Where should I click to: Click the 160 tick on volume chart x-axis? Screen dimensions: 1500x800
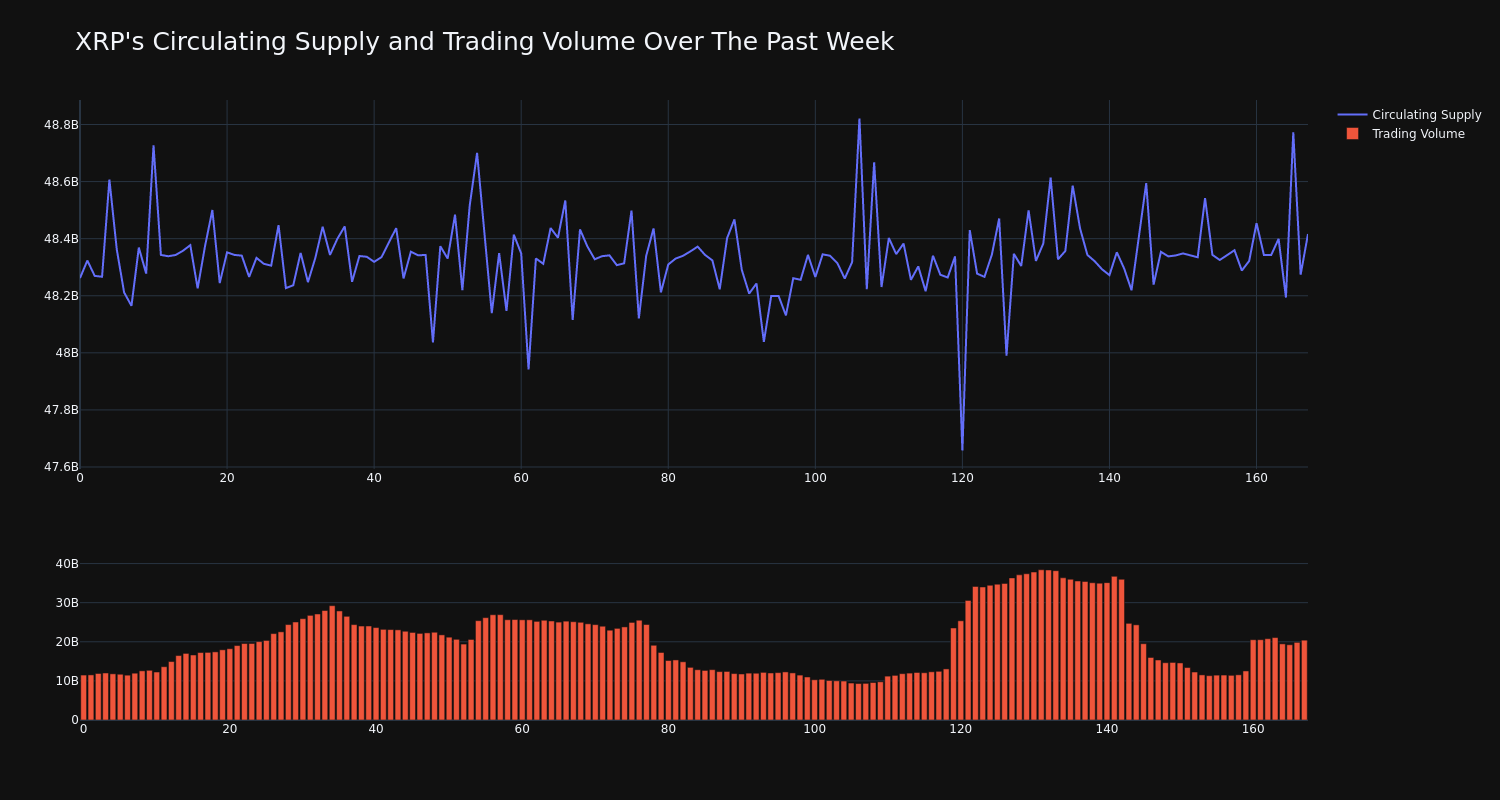(x=1253, y=730)
